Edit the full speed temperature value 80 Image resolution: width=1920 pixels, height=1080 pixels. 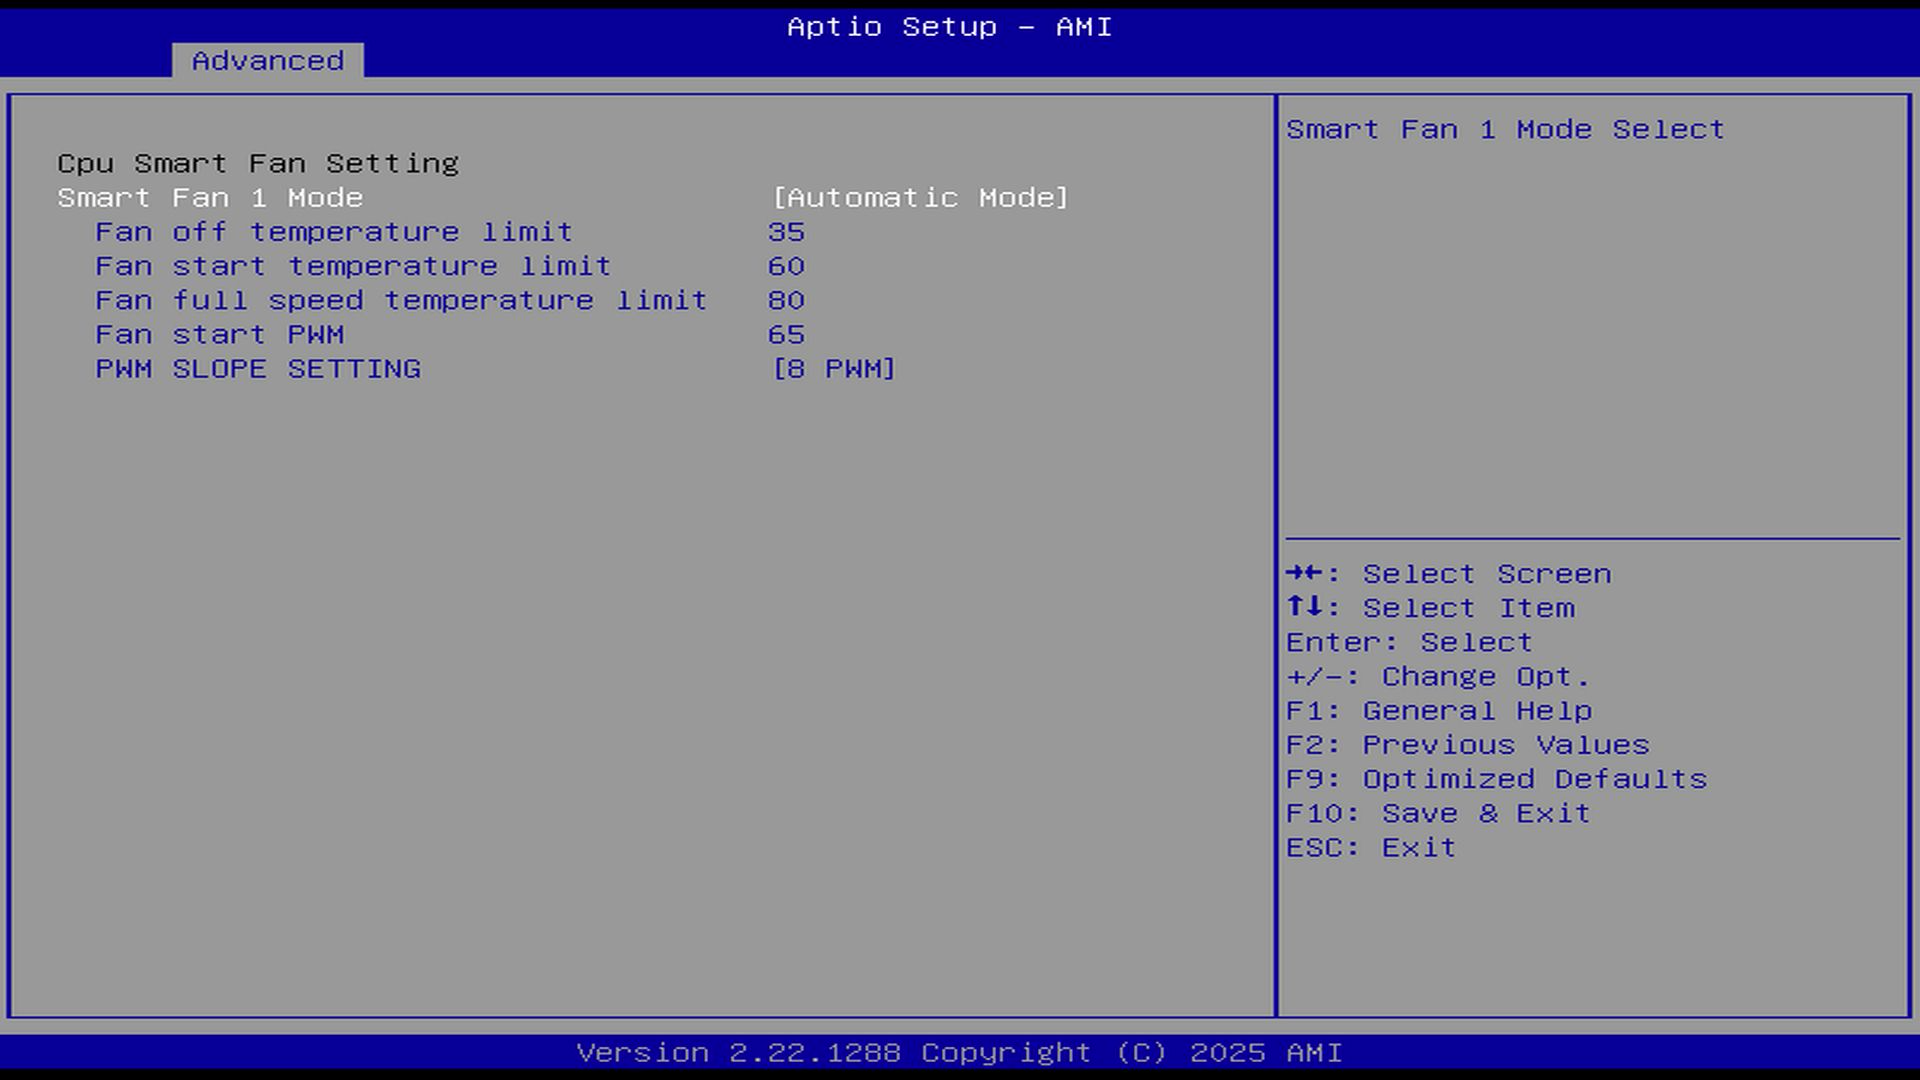pyautogui.click(x=786, y=300)
